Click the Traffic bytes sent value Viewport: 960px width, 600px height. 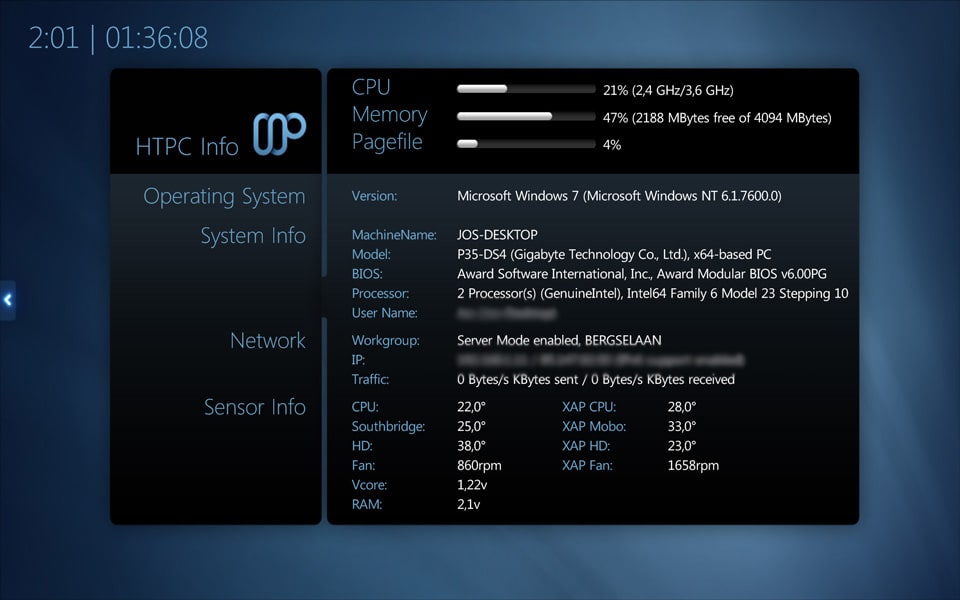595,380
